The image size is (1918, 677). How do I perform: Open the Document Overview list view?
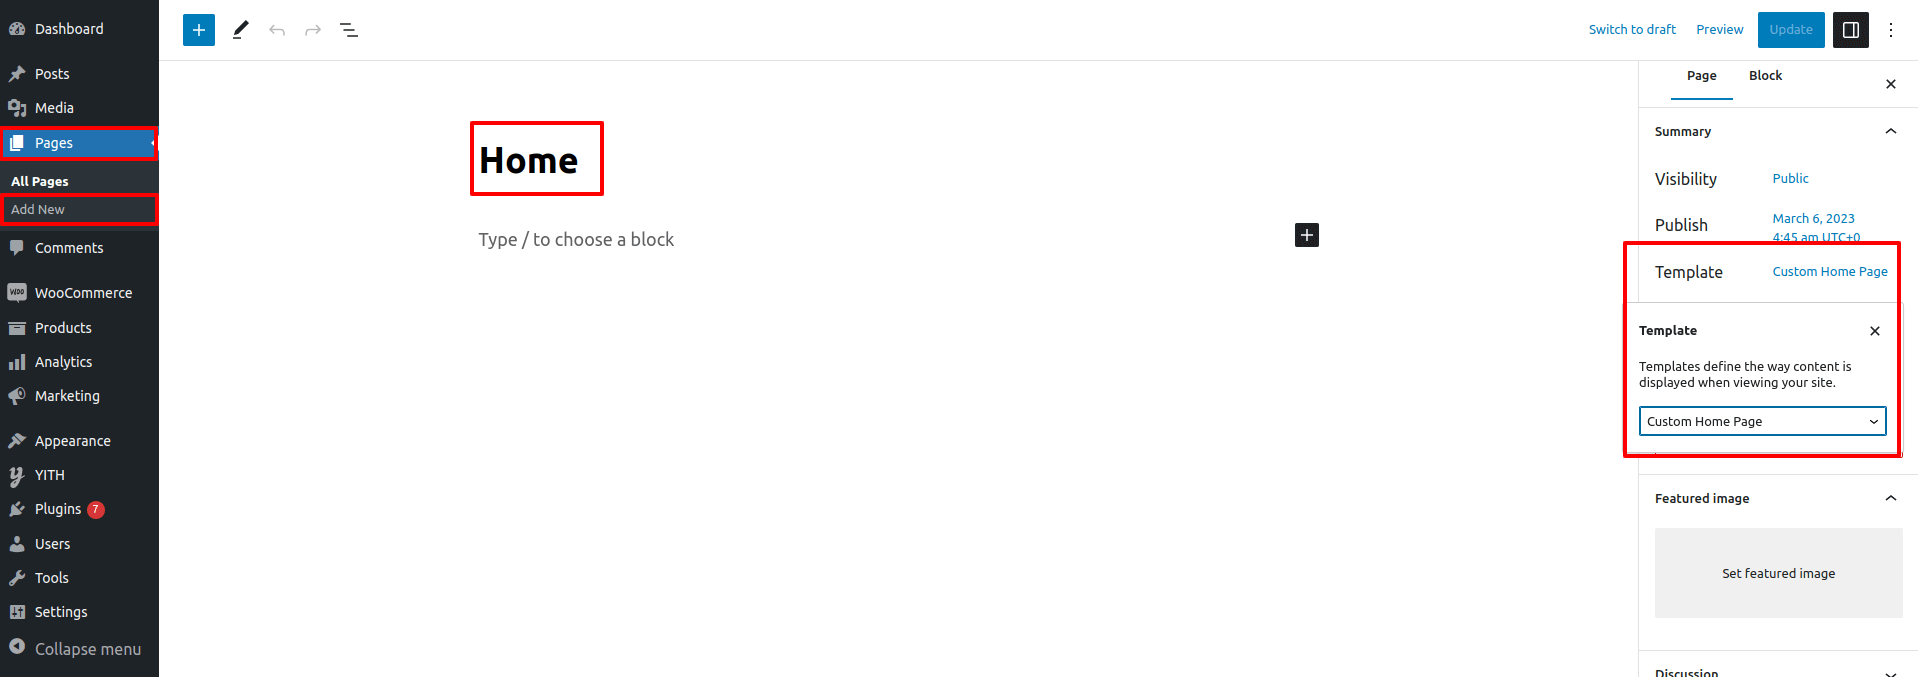click(349, 30)
